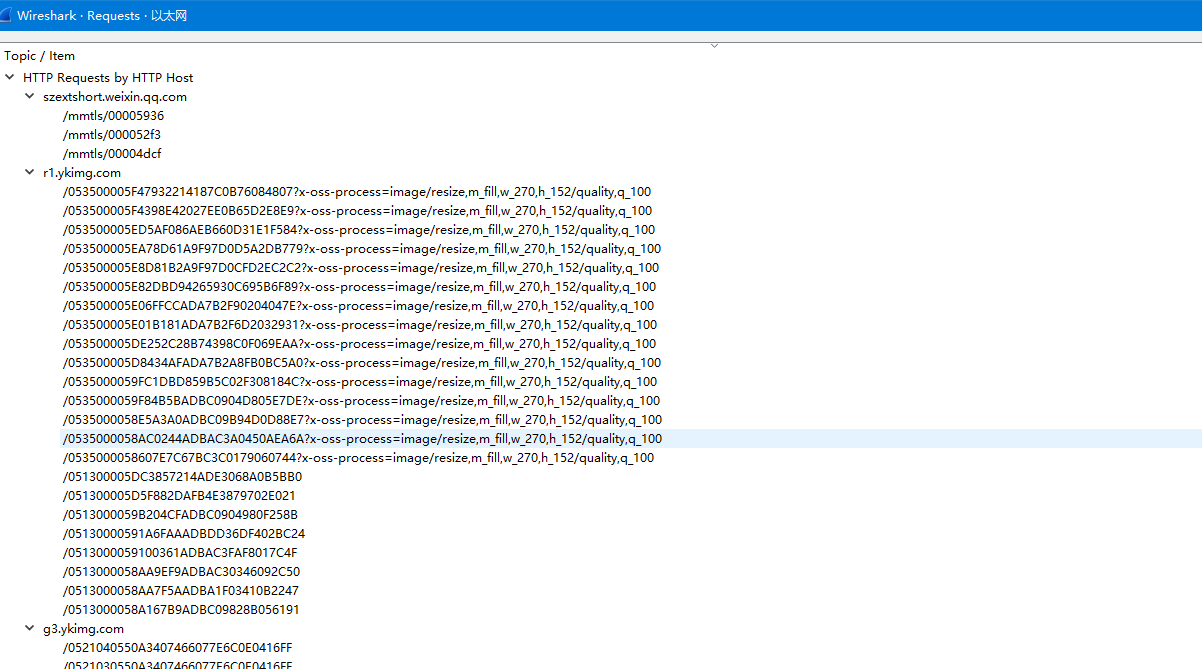This screenshot has width=1202, height=669.
Task: Select request /0535000058E5A3A0ADBC09B94D0D88E7
Action: 362,420
